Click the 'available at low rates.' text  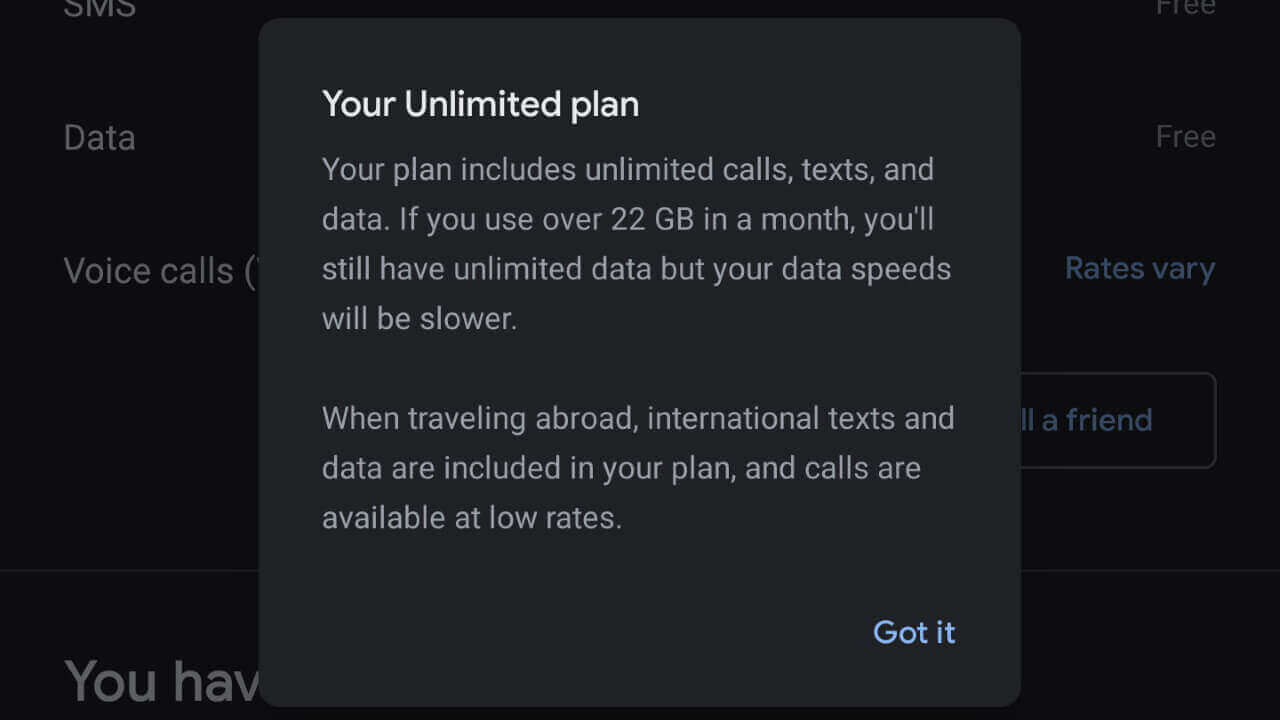coord(471,518)
